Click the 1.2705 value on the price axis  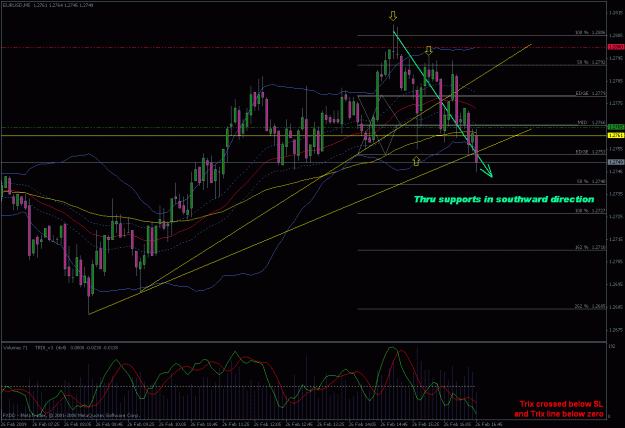point(616,261)
